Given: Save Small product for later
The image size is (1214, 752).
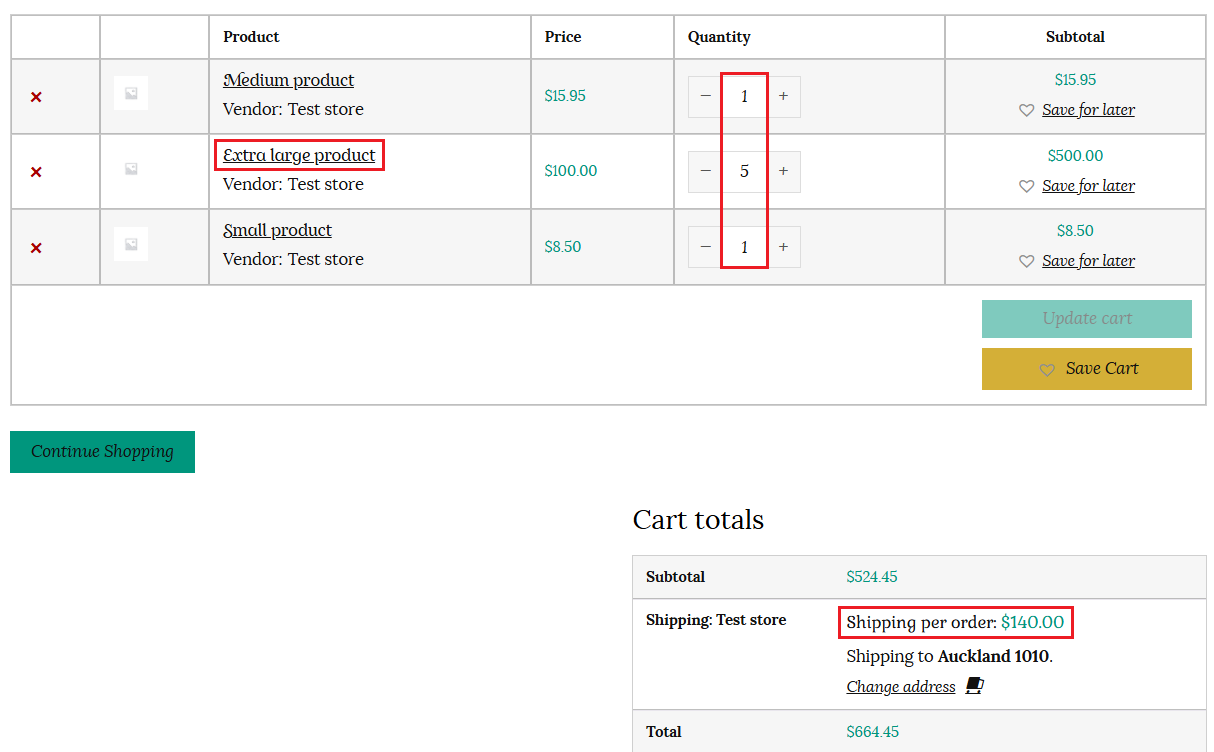Looking at the screenshot, I should (1088, 261).
